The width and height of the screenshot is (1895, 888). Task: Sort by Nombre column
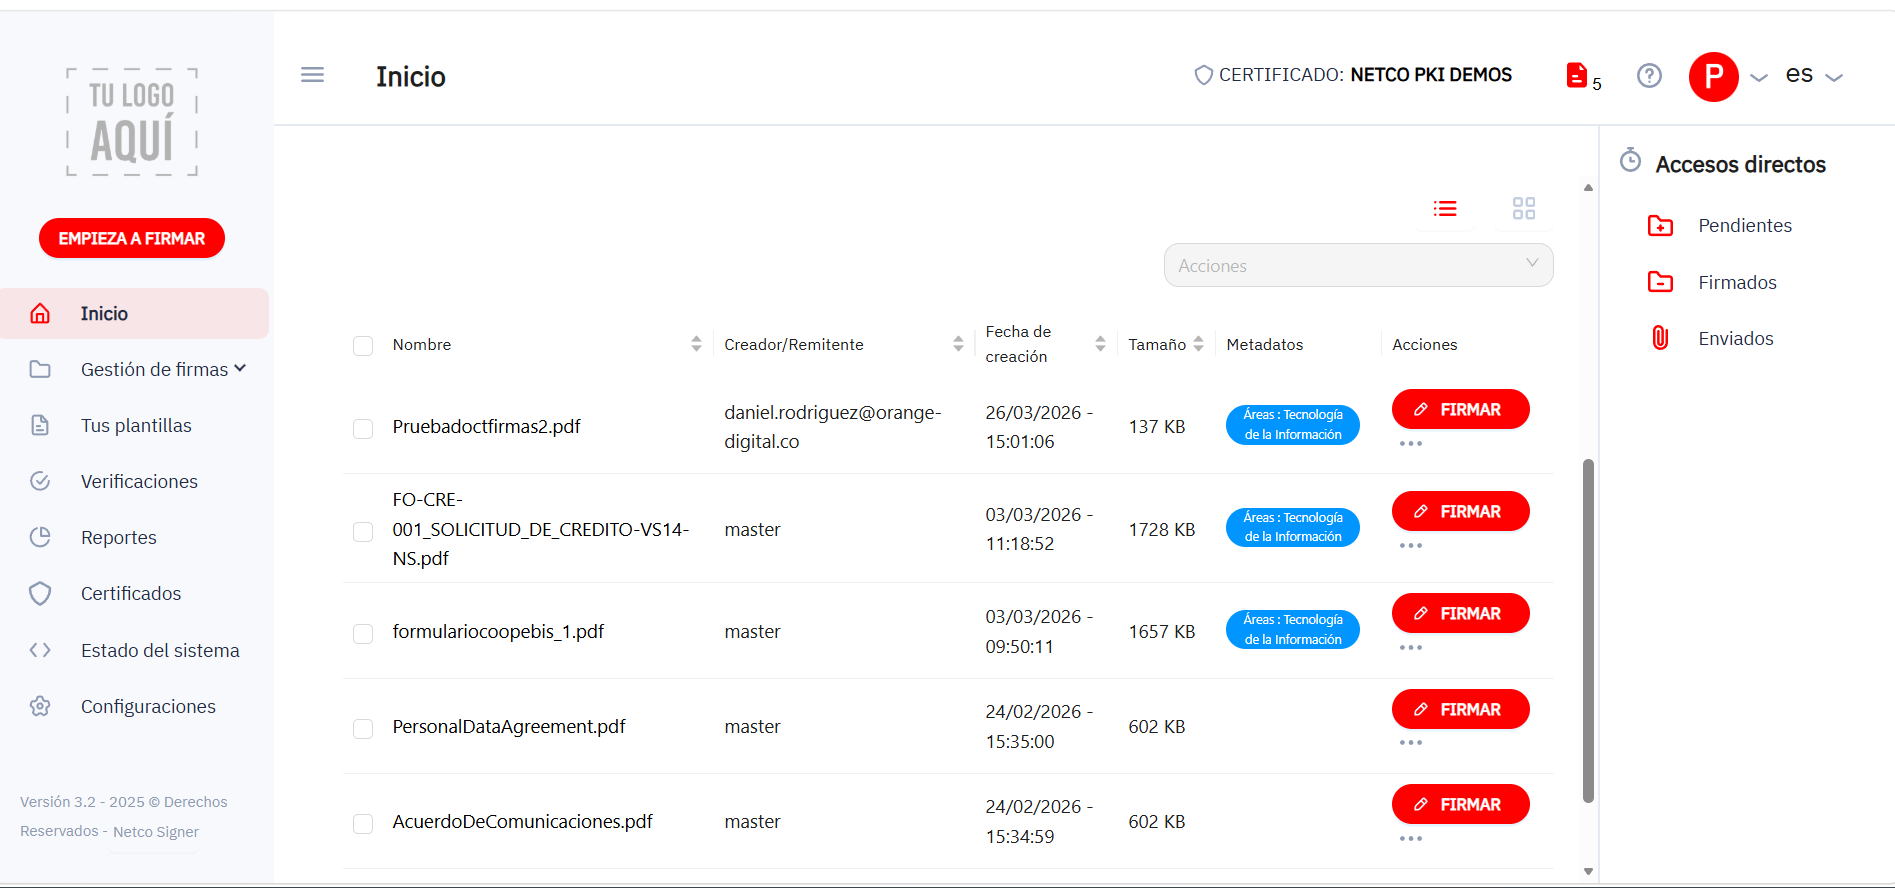[x=696, y=344]
